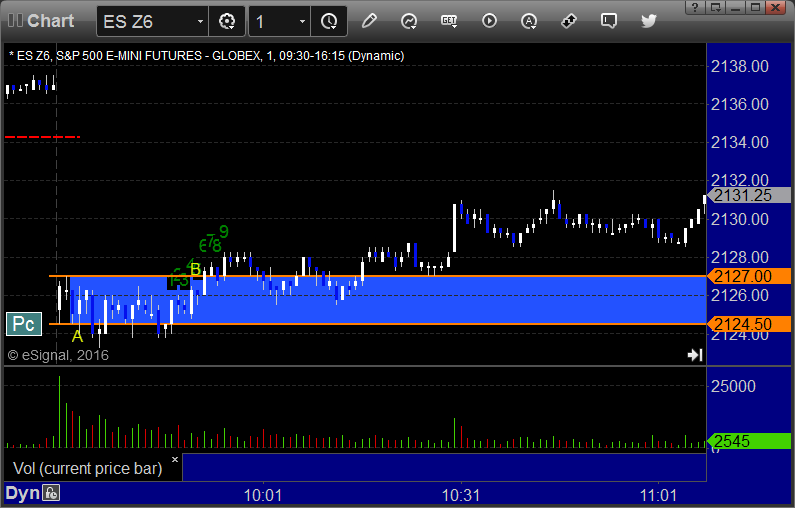Click the 11:01 time axis label

tap(658, 495)
